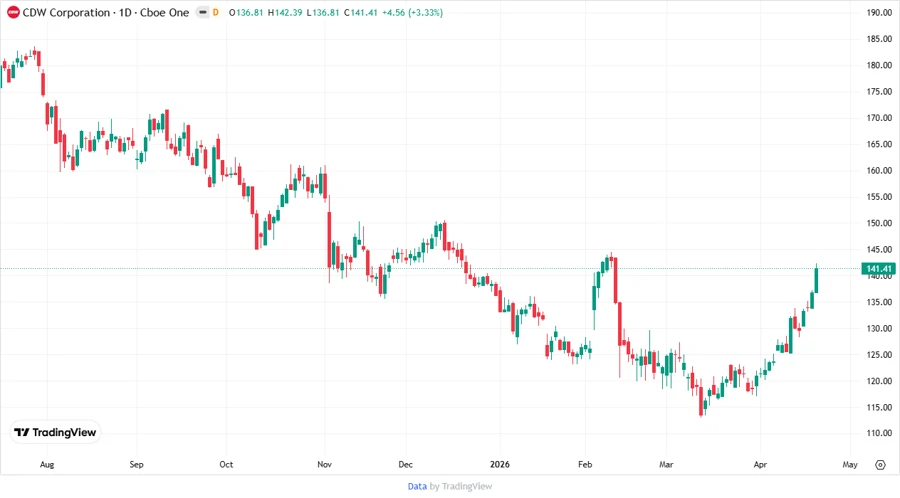Click the Sep time axis label
Viewport: 900px width, 498px height.
pyautogui.click(x=137, y=465)
